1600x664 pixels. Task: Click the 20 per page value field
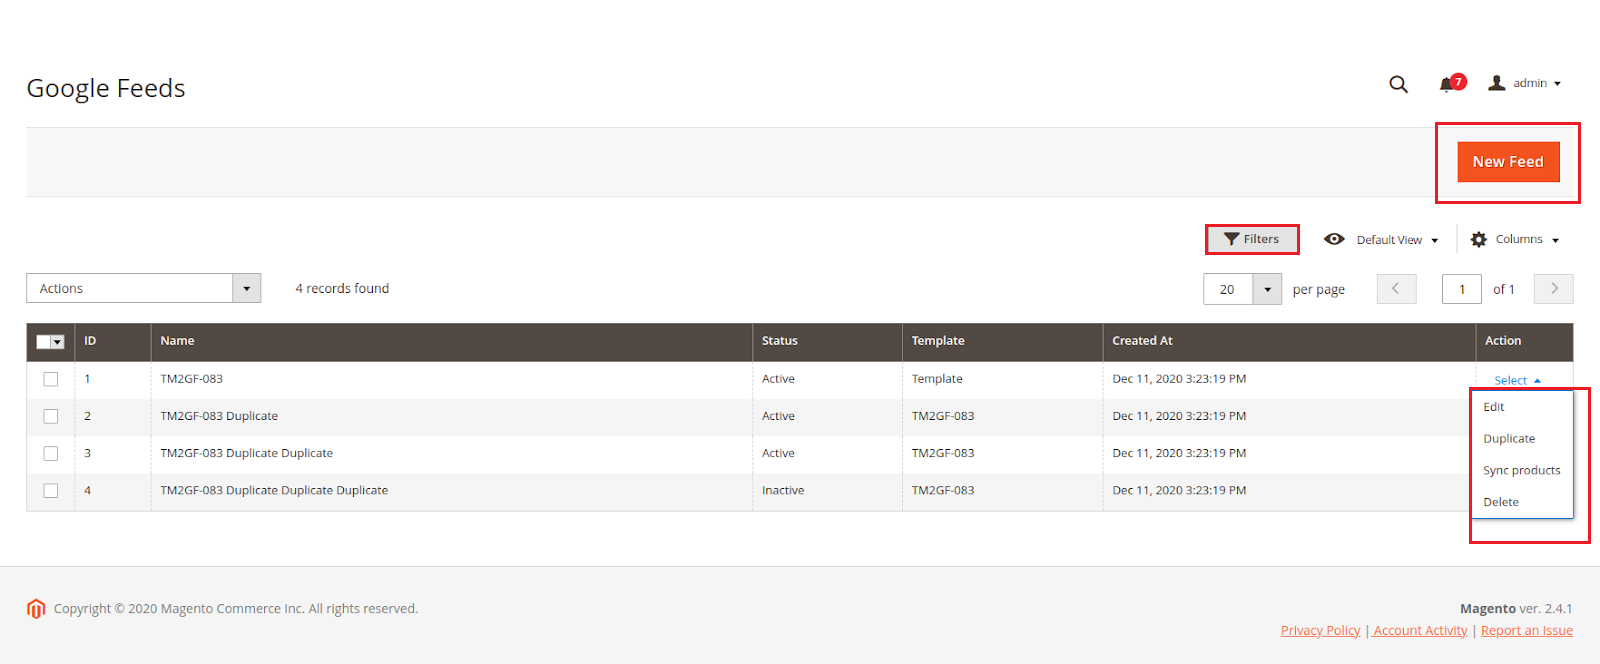pyautogui.click(x=1228, y=289)
